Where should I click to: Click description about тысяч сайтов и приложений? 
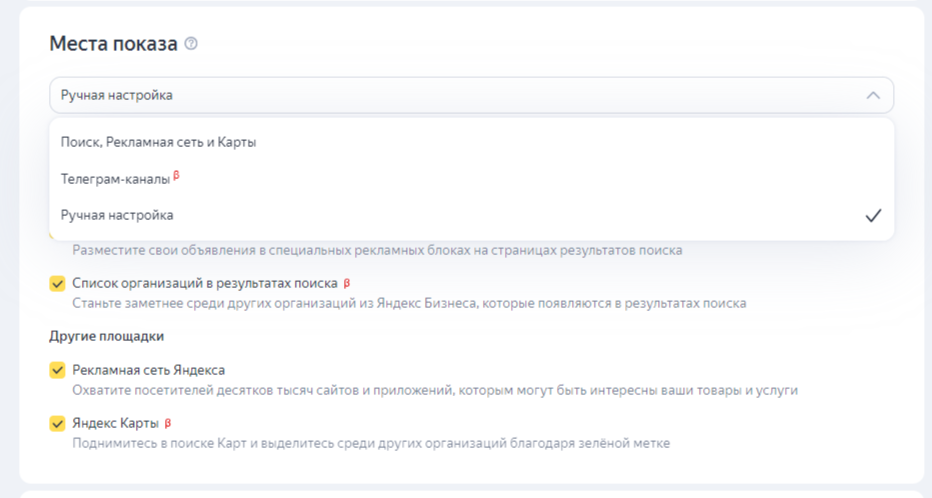[x=435, y=390]
